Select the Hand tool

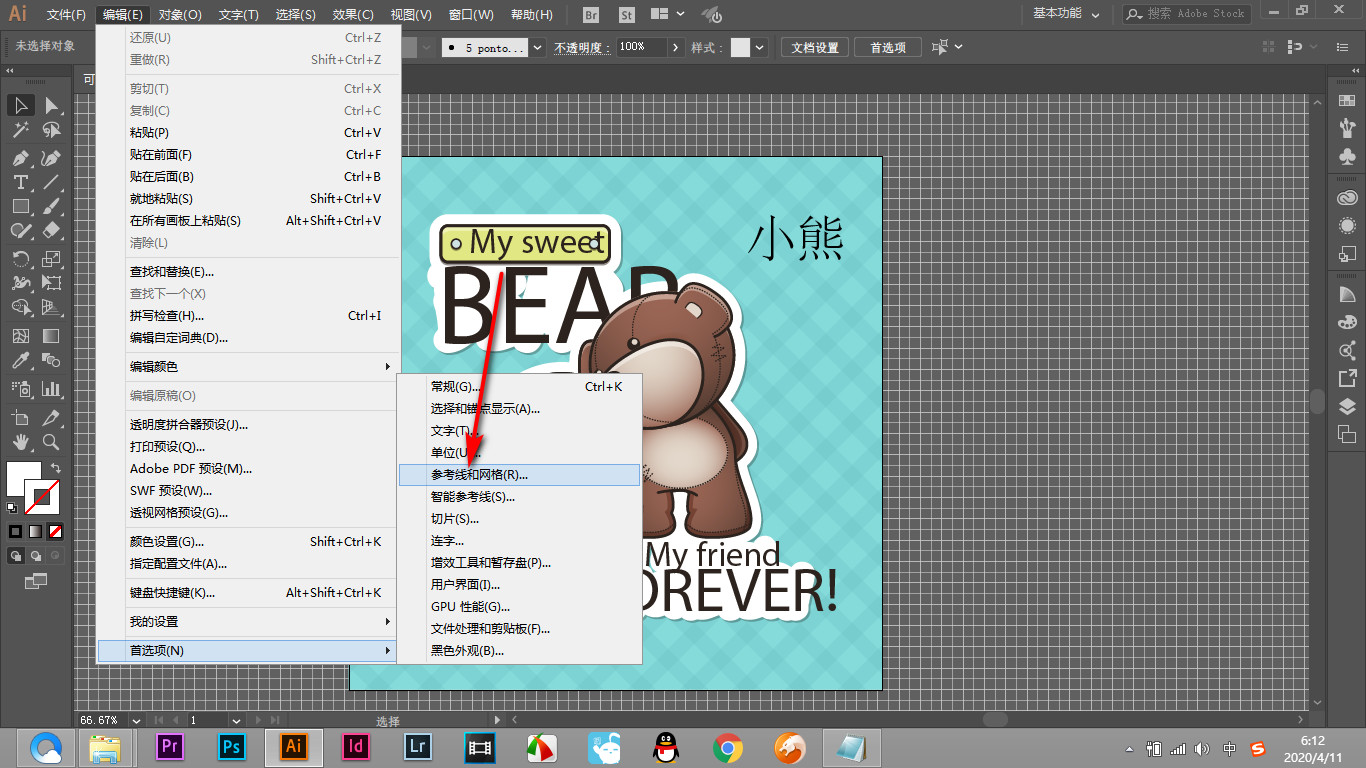tap(20, 442)
